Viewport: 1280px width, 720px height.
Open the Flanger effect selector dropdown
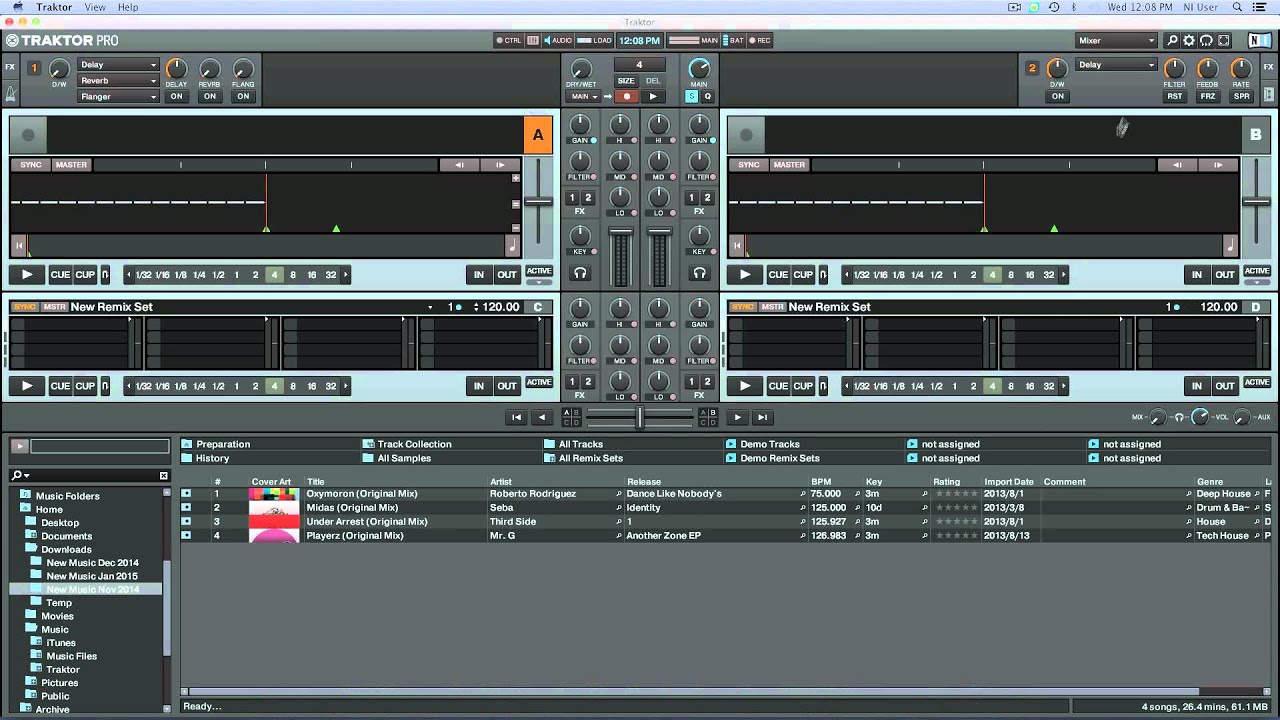pos(119,97)
